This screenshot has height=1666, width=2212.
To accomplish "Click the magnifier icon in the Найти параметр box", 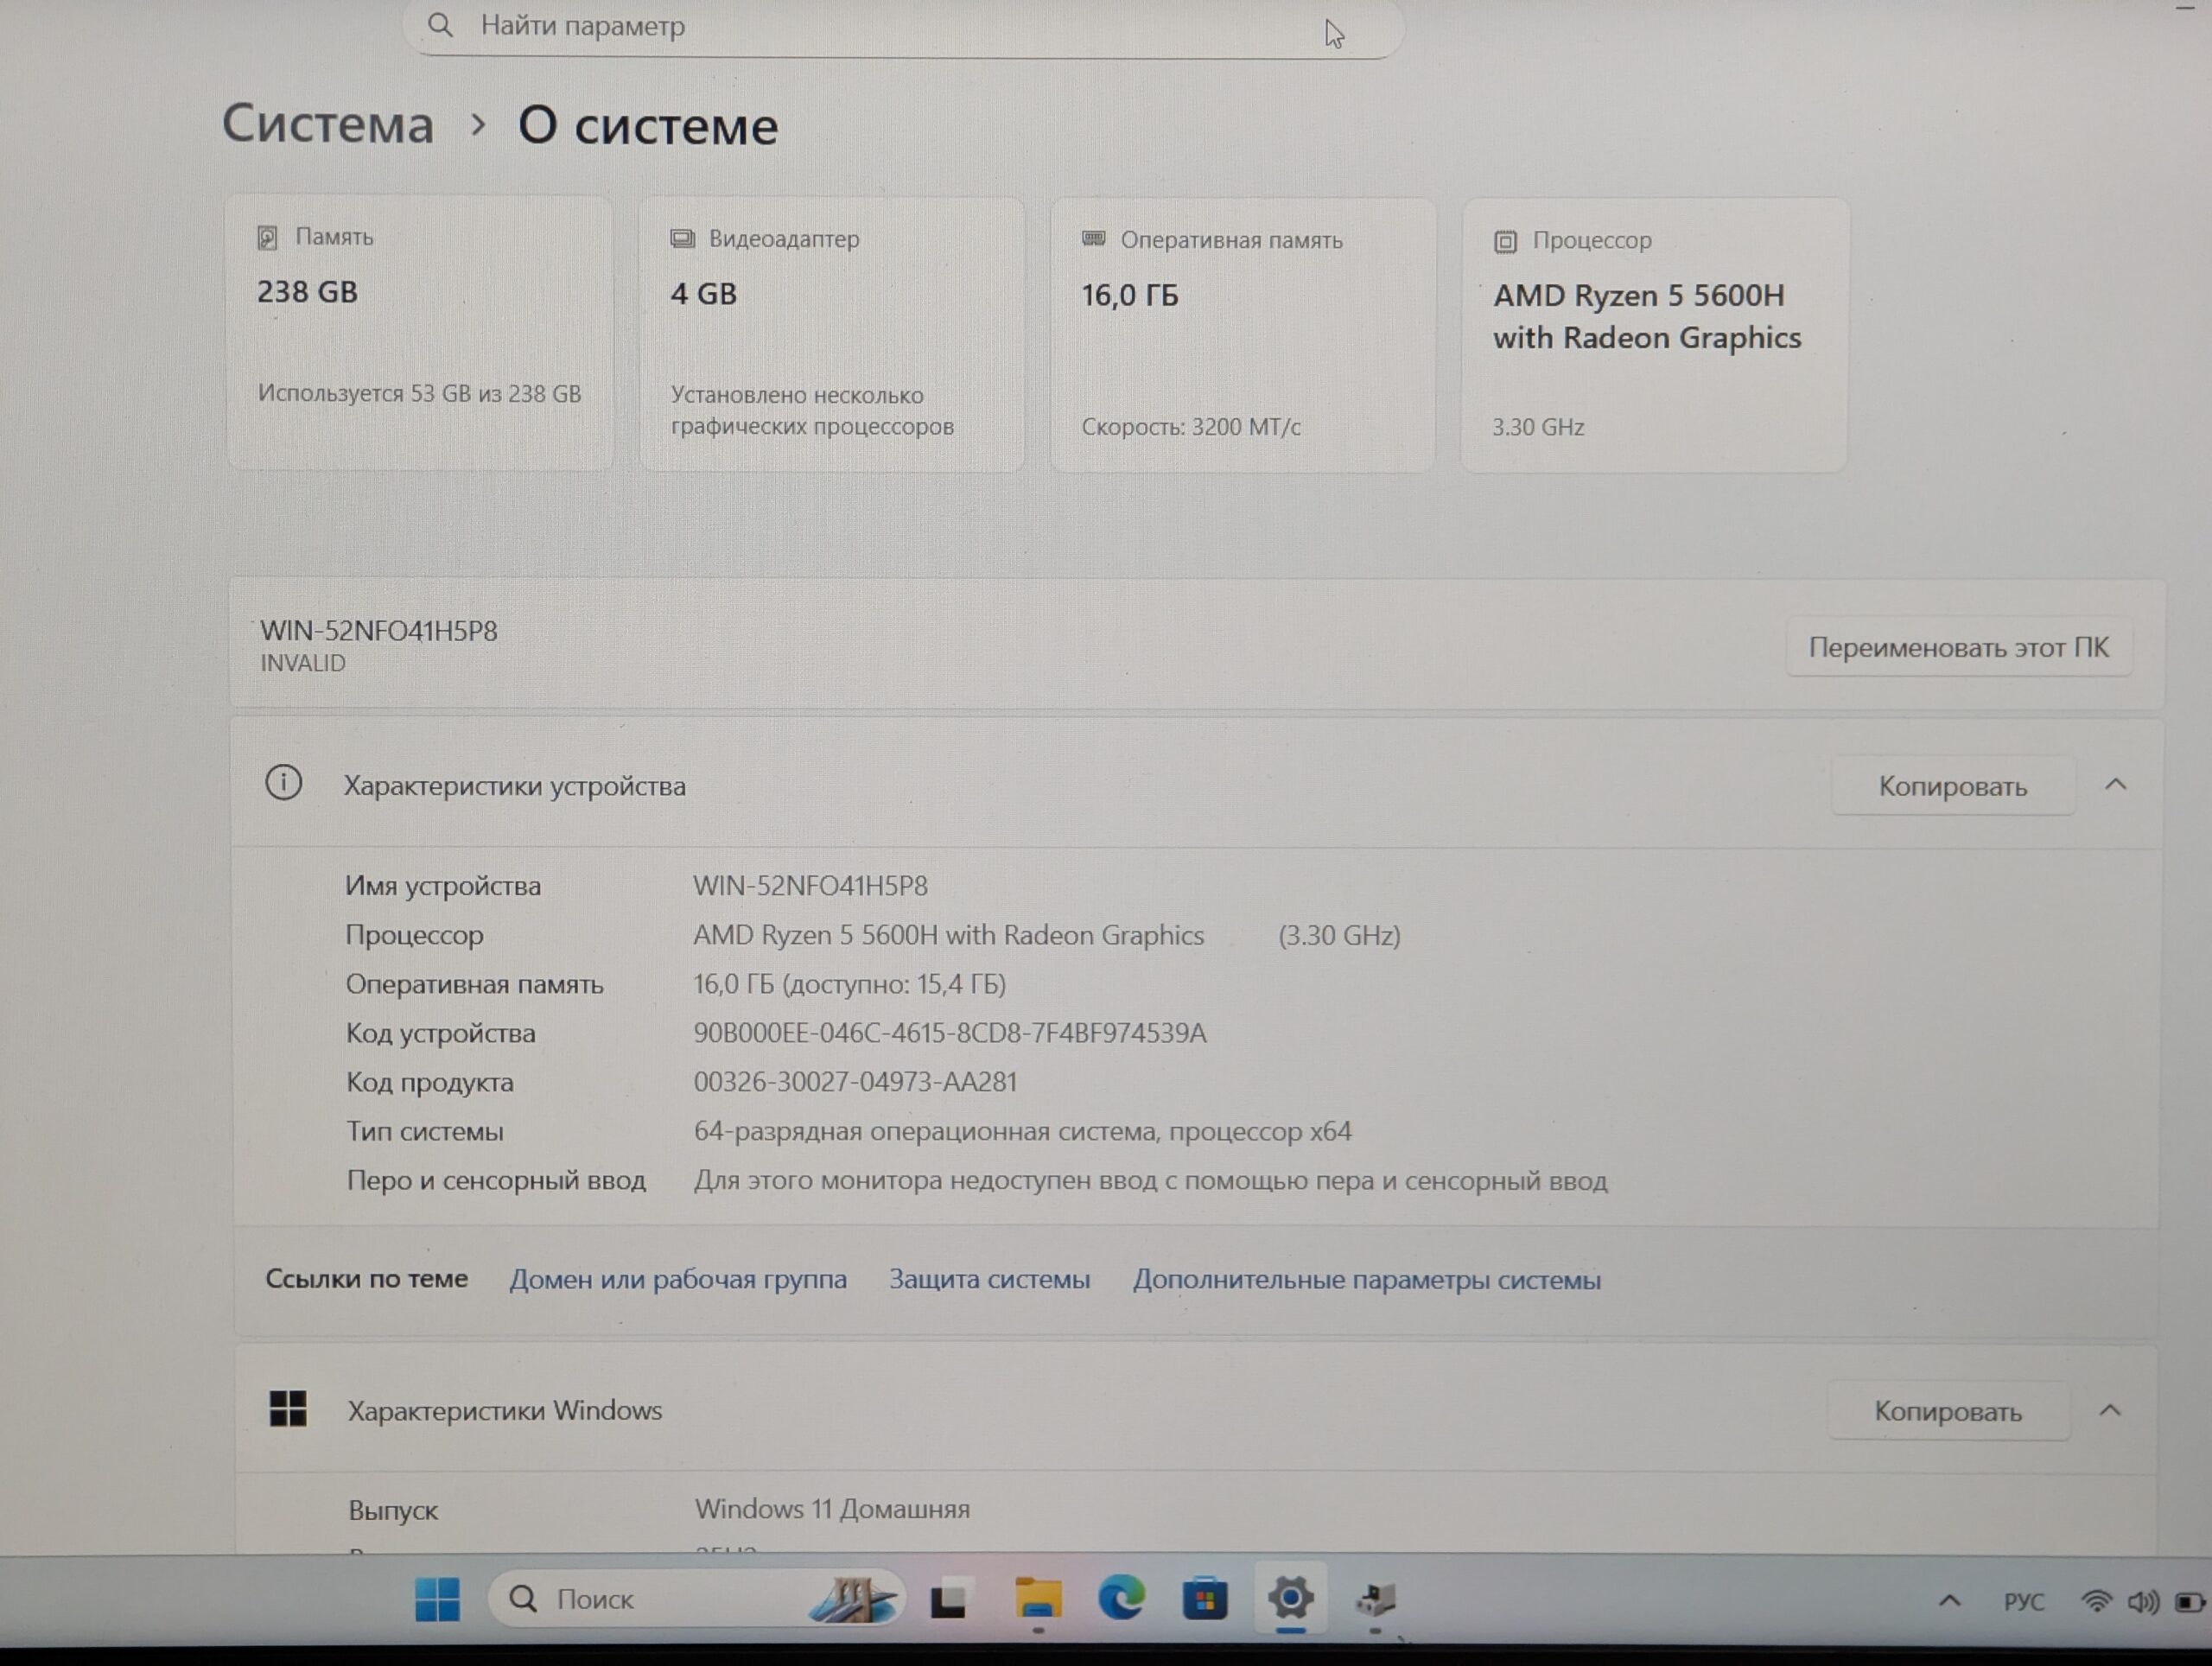I will point(440,25).
